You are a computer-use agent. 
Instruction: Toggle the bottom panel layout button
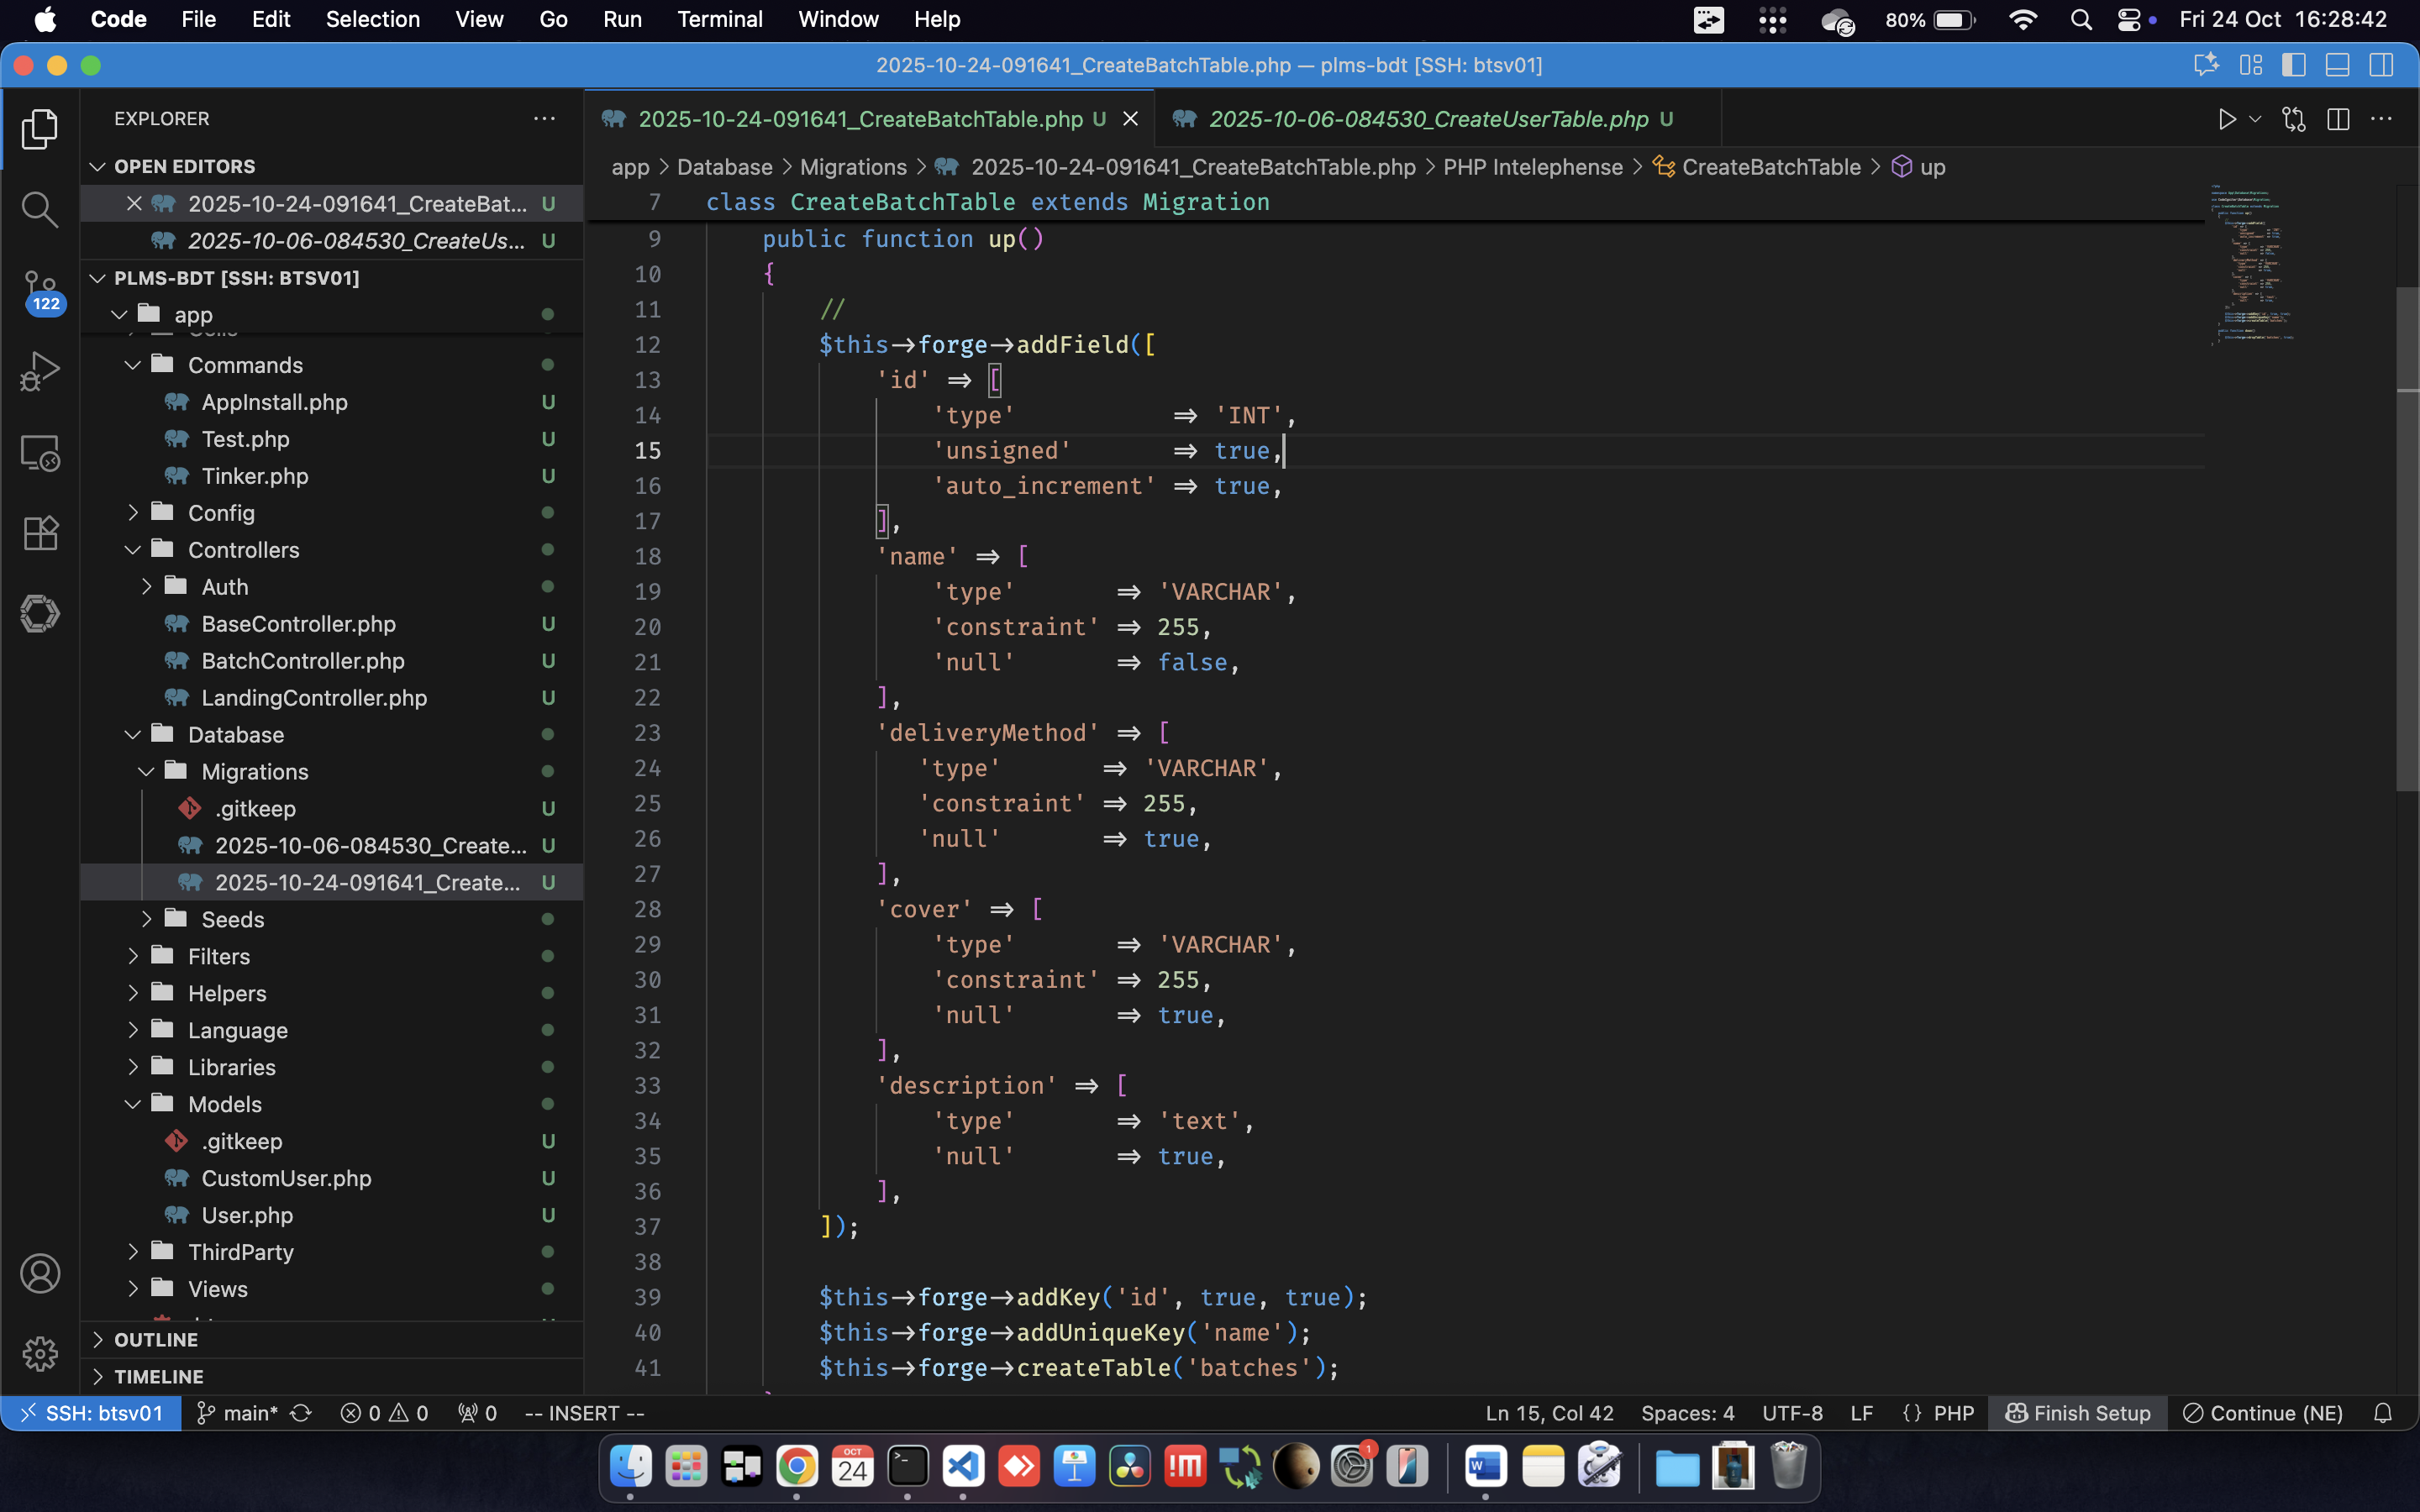tap(2337, 65)
